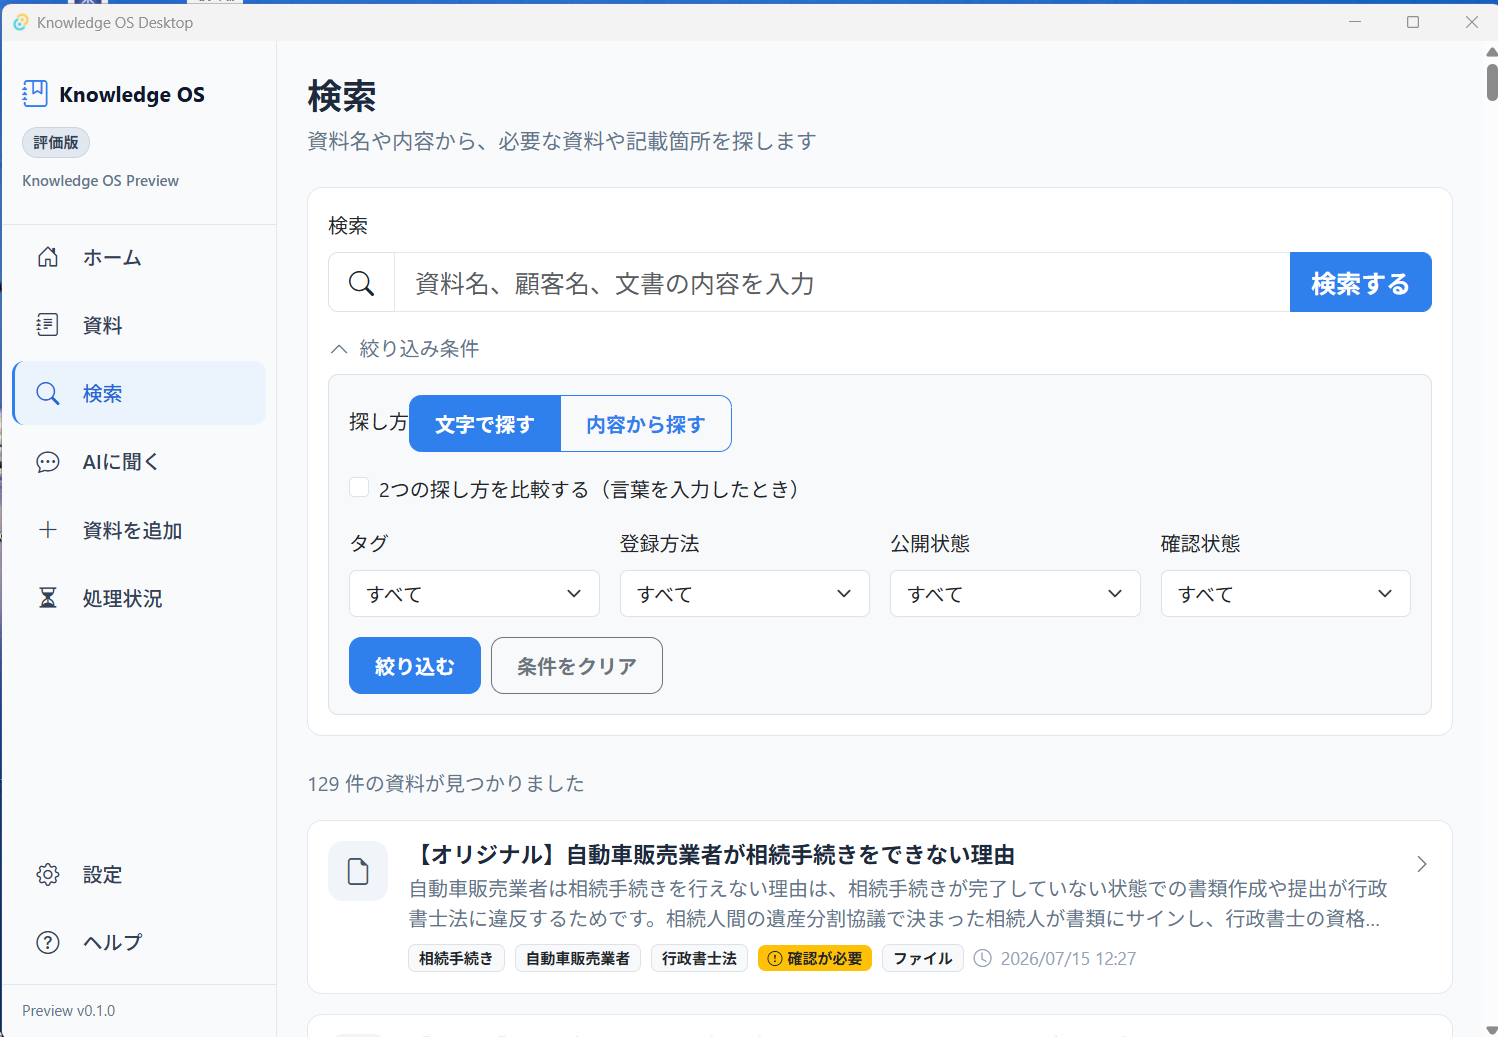The height and width of the screenshot is (1037, 1498).
Task: Switch to the 内容から探す search mode
Action: pyautogui.click(x=646, y=424)
